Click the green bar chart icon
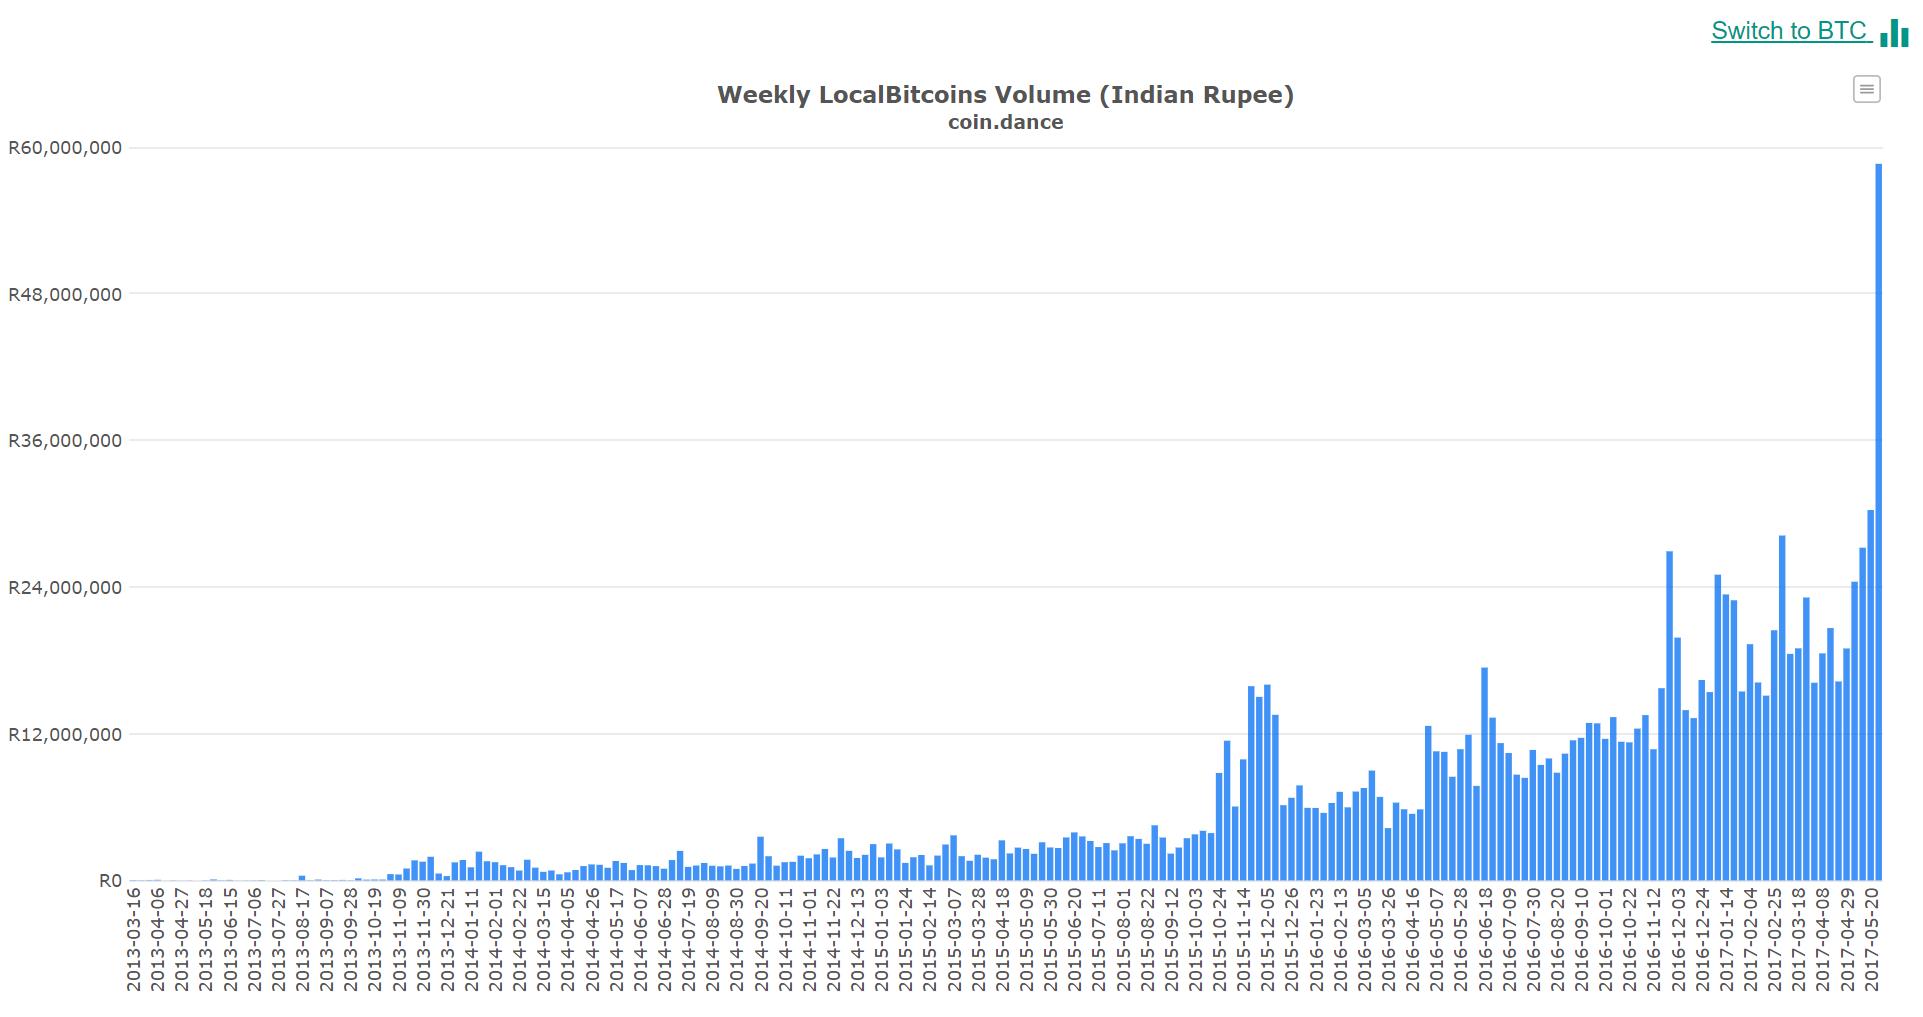Image resolution: width=1923 pixels, height=1017 pixels. (1894, 33)
